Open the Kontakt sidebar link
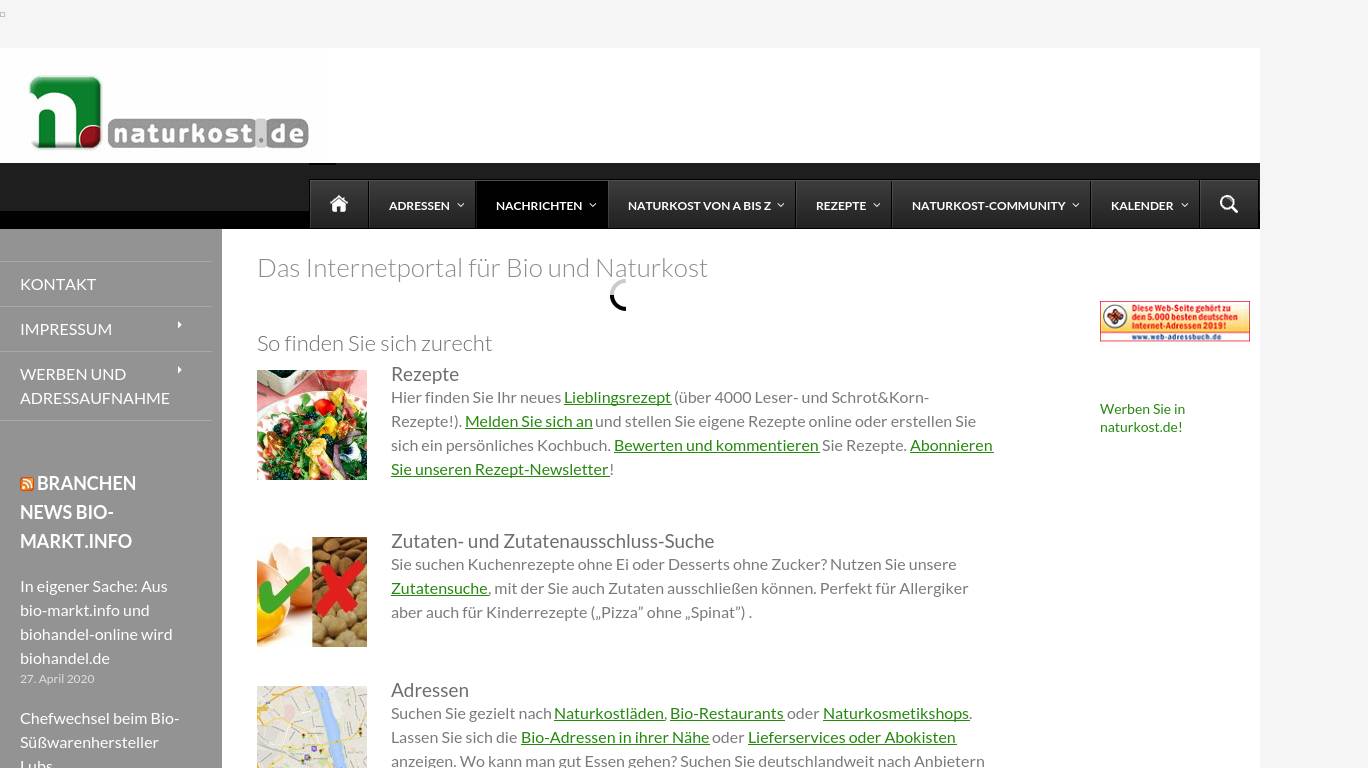Viewport: 1368px width, 768px height. (58, 284)
